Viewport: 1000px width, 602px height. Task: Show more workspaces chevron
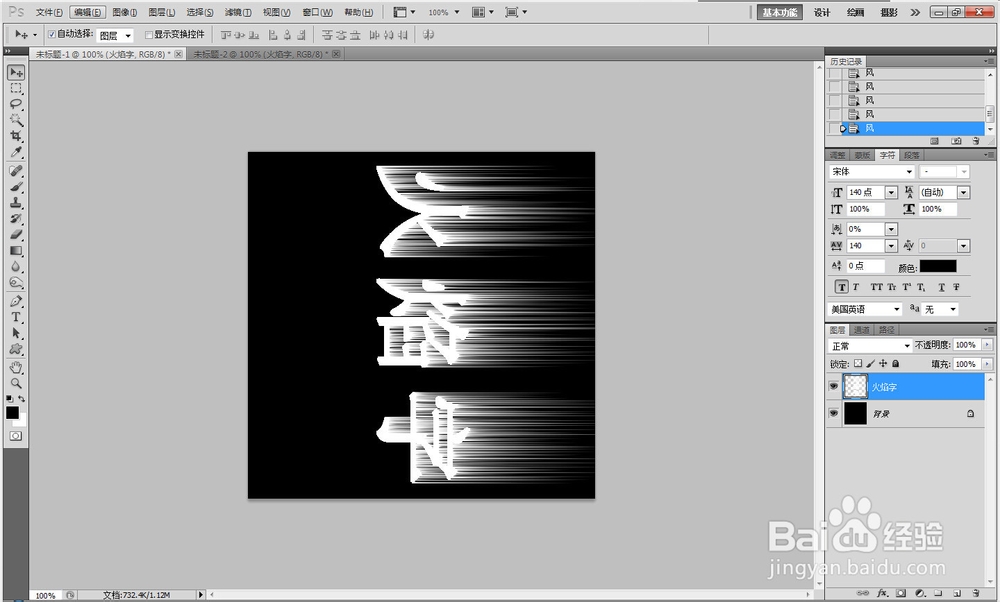(x=915, y=12)
